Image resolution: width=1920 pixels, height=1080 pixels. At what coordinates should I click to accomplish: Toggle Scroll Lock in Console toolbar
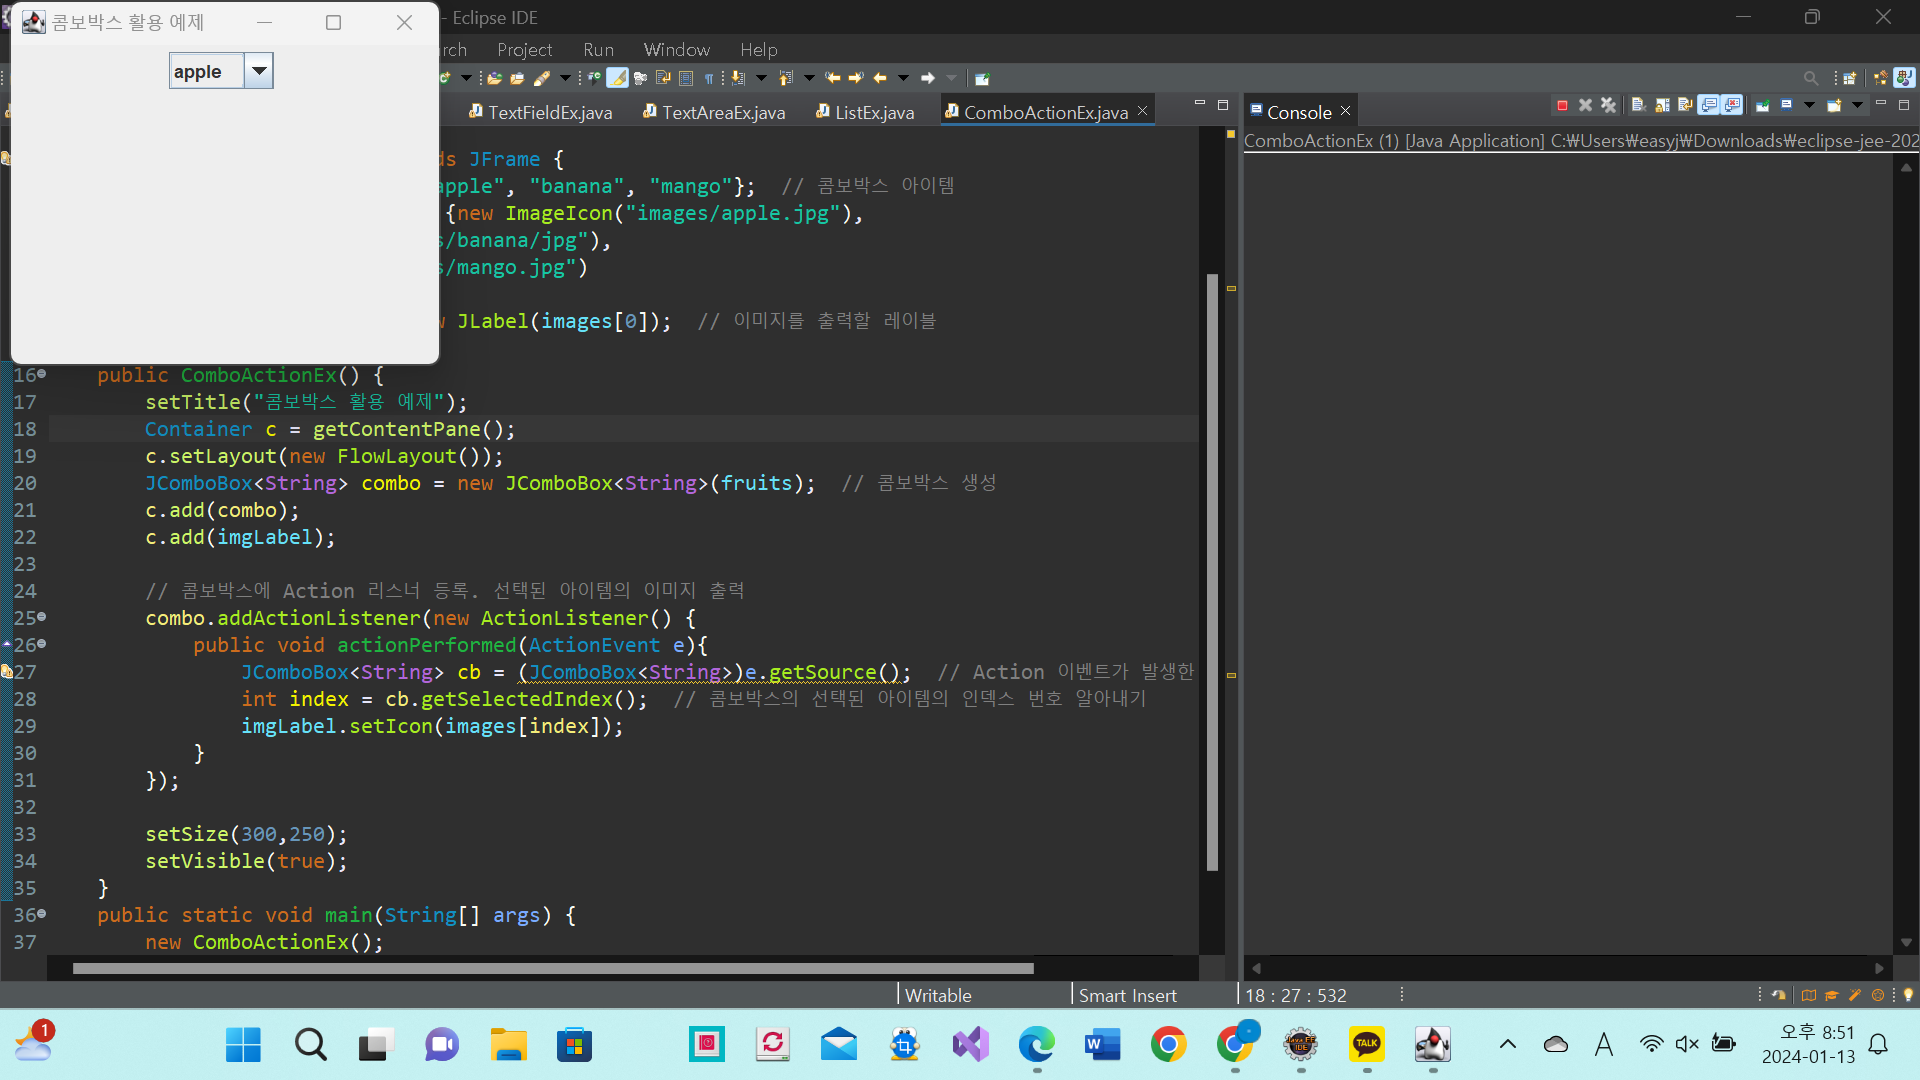coord(1662,105)
